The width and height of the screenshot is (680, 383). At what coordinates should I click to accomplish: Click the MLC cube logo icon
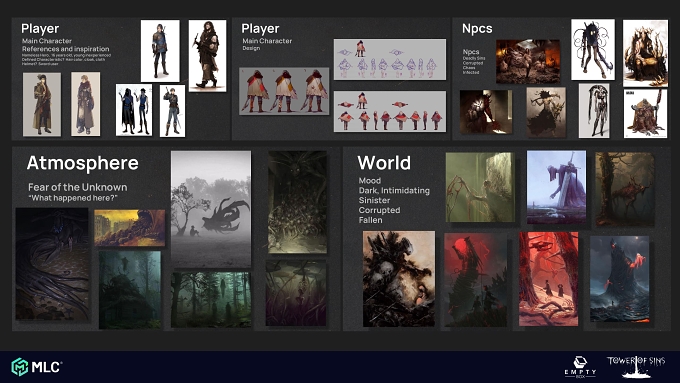(x=20, y=367)
